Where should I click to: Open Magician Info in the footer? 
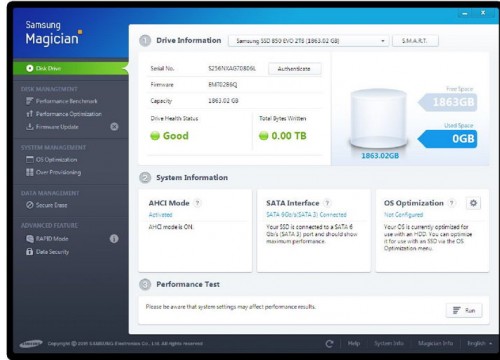click(436, 343)
